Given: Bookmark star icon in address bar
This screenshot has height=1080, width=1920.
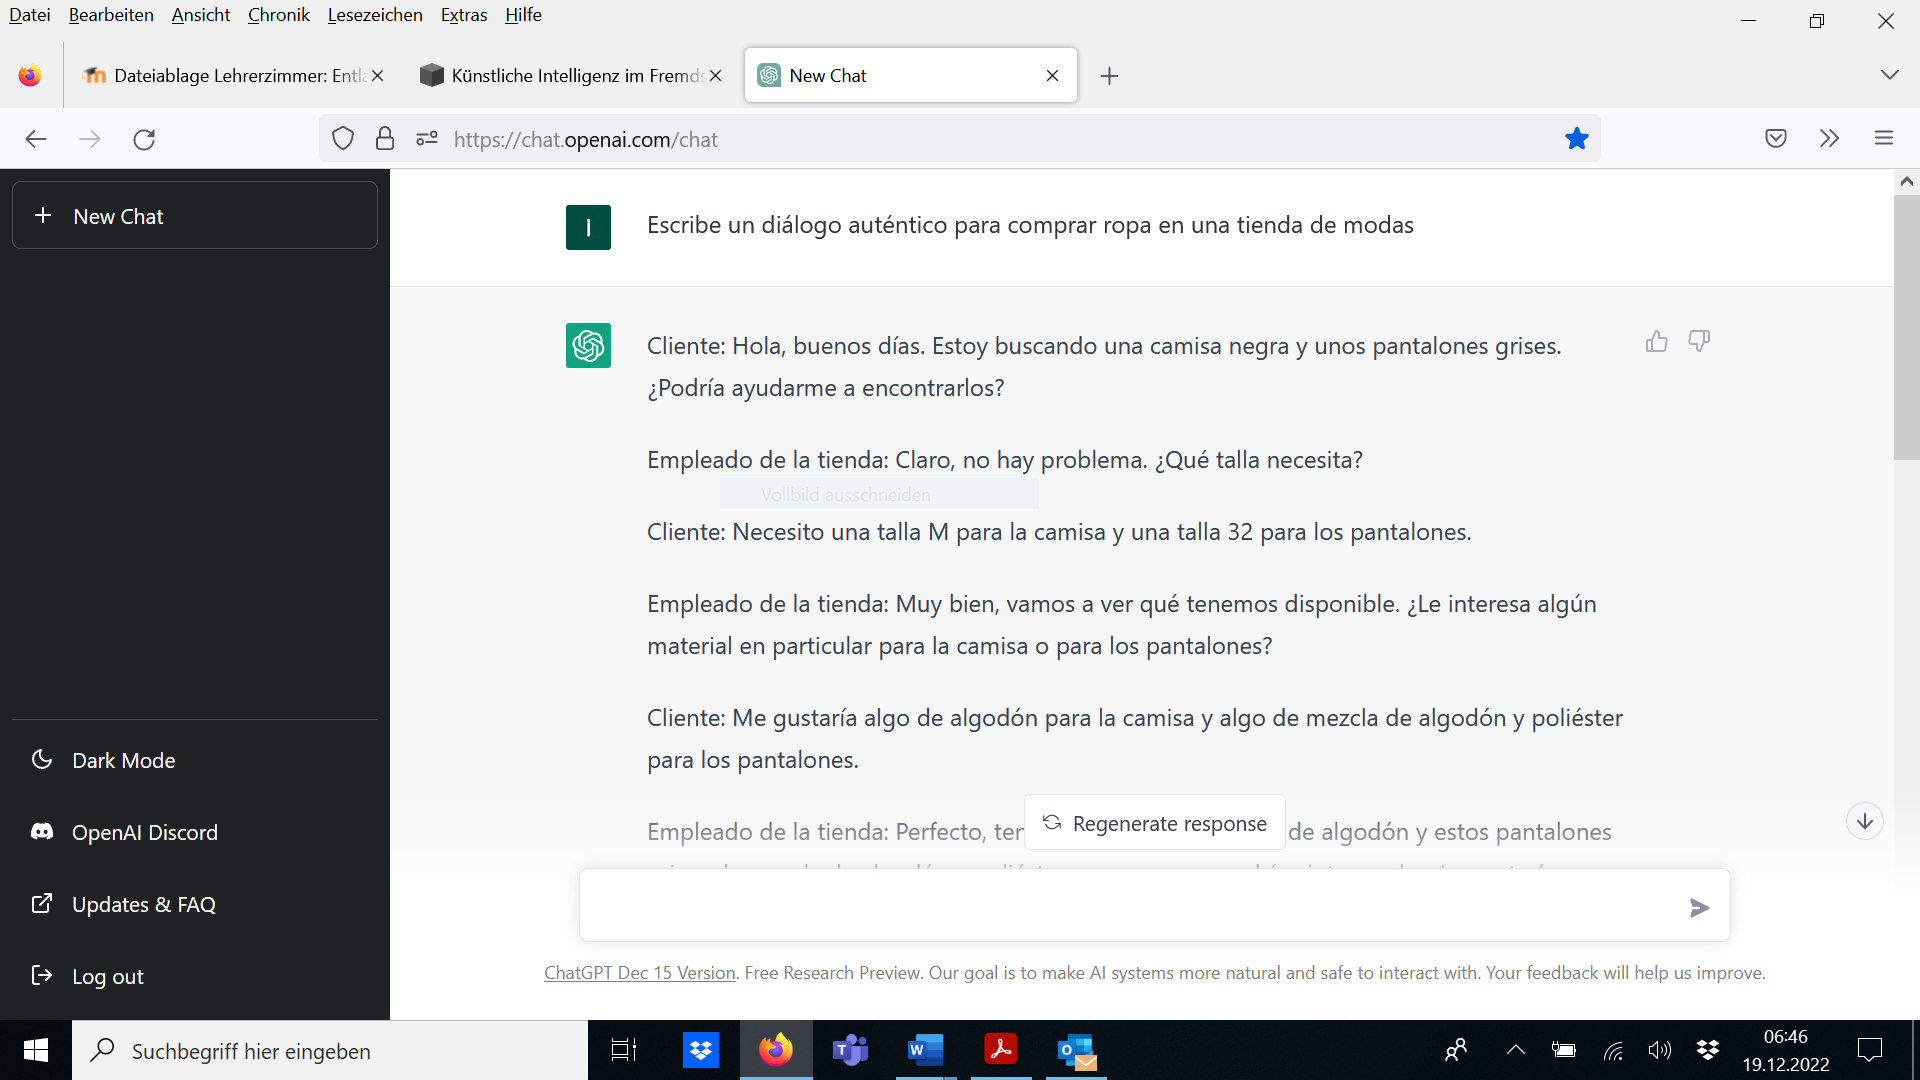Looking at the screenshot, I should (1577, 139).
